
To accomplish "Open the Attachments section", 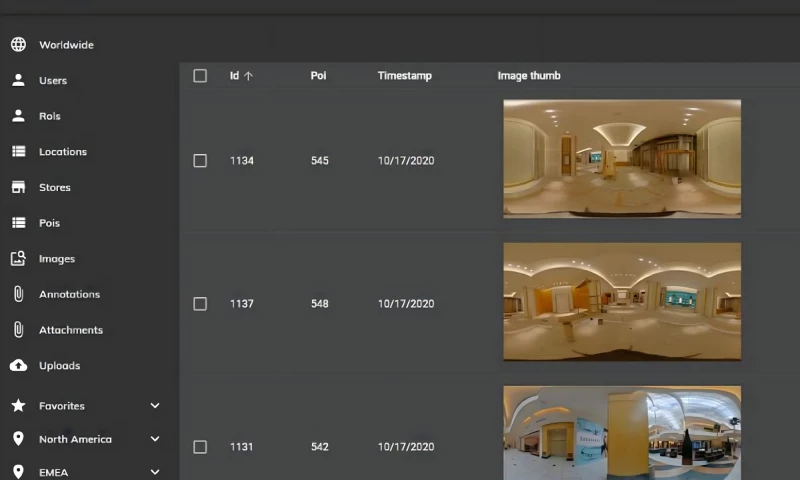I will click(71, 330).
